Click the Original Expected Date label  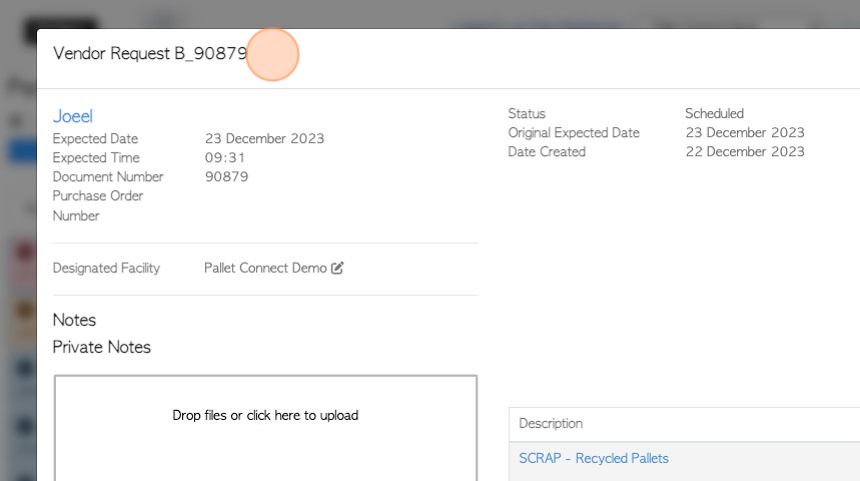(x=574, y=133)
